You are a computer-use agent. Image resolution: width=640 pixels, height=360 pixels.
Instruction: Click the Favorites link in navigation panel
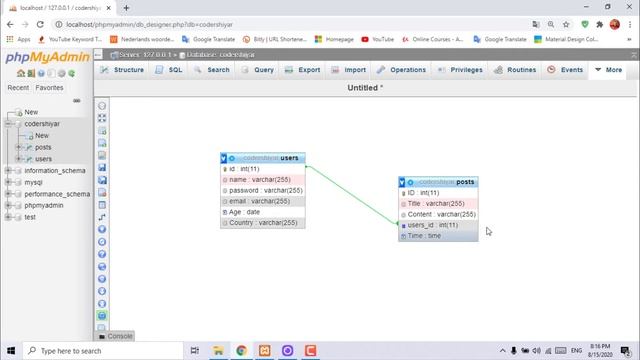point(49,88)
